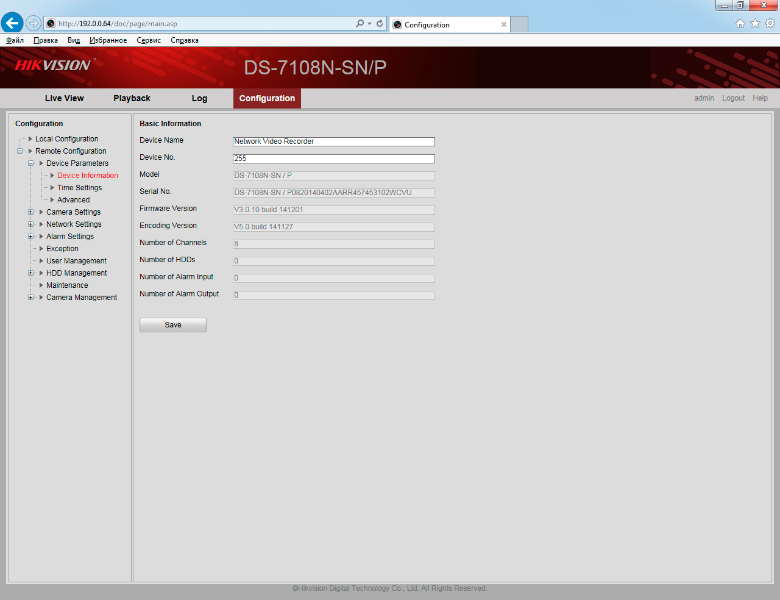Click the Logout link
This screenshot has width=780, height=600.
point(733,98)
